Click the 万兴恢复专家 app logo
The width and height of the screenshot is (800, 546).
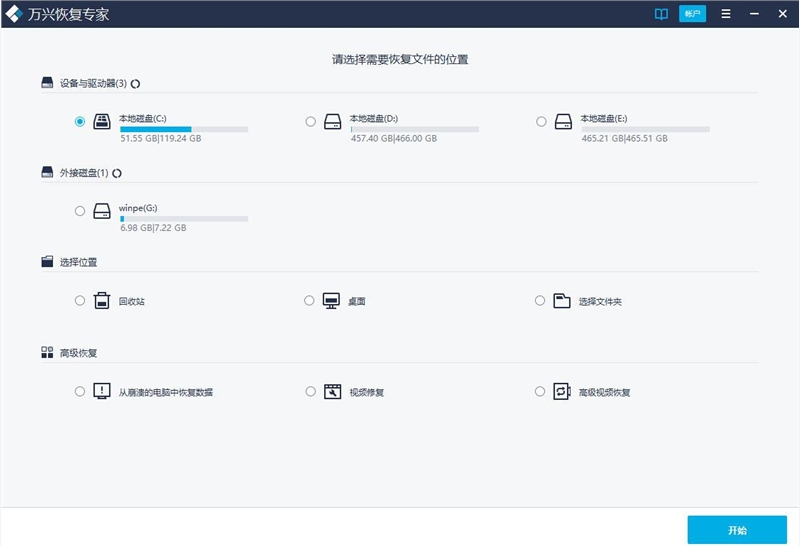click(x=14, y=14)
